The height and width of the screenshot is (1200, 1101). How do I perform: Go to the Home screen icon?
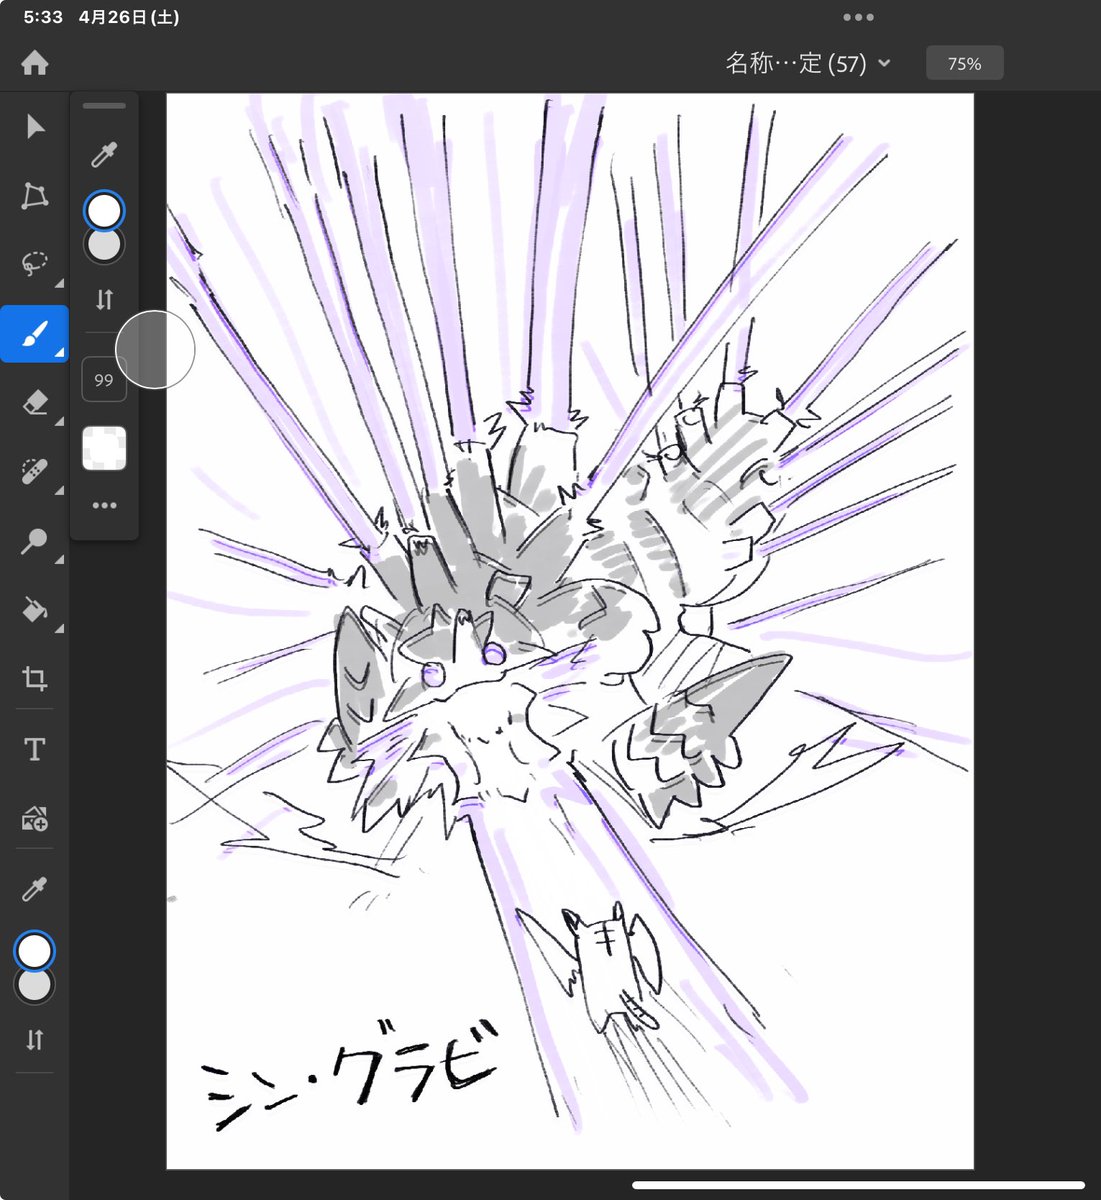click(x=35, y=63)
